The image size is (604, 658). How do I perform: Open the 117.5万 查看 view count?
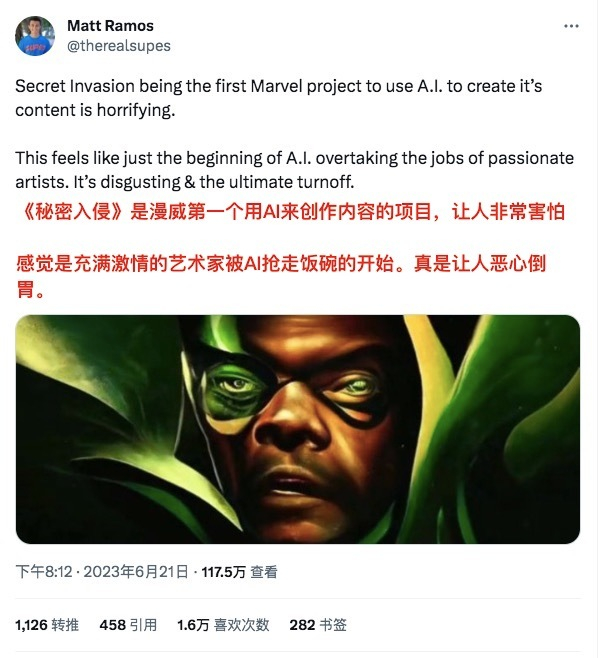click(x=239, y=572)
